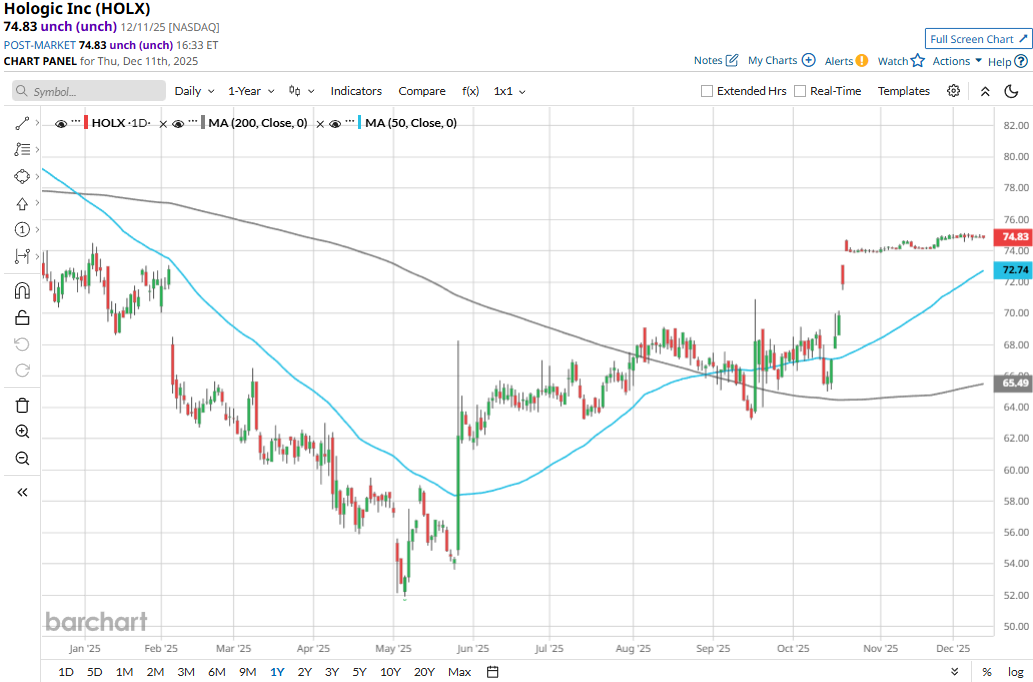Select the measure range tool
Screen dimensions: 1033x682
[x=22, y=256]
